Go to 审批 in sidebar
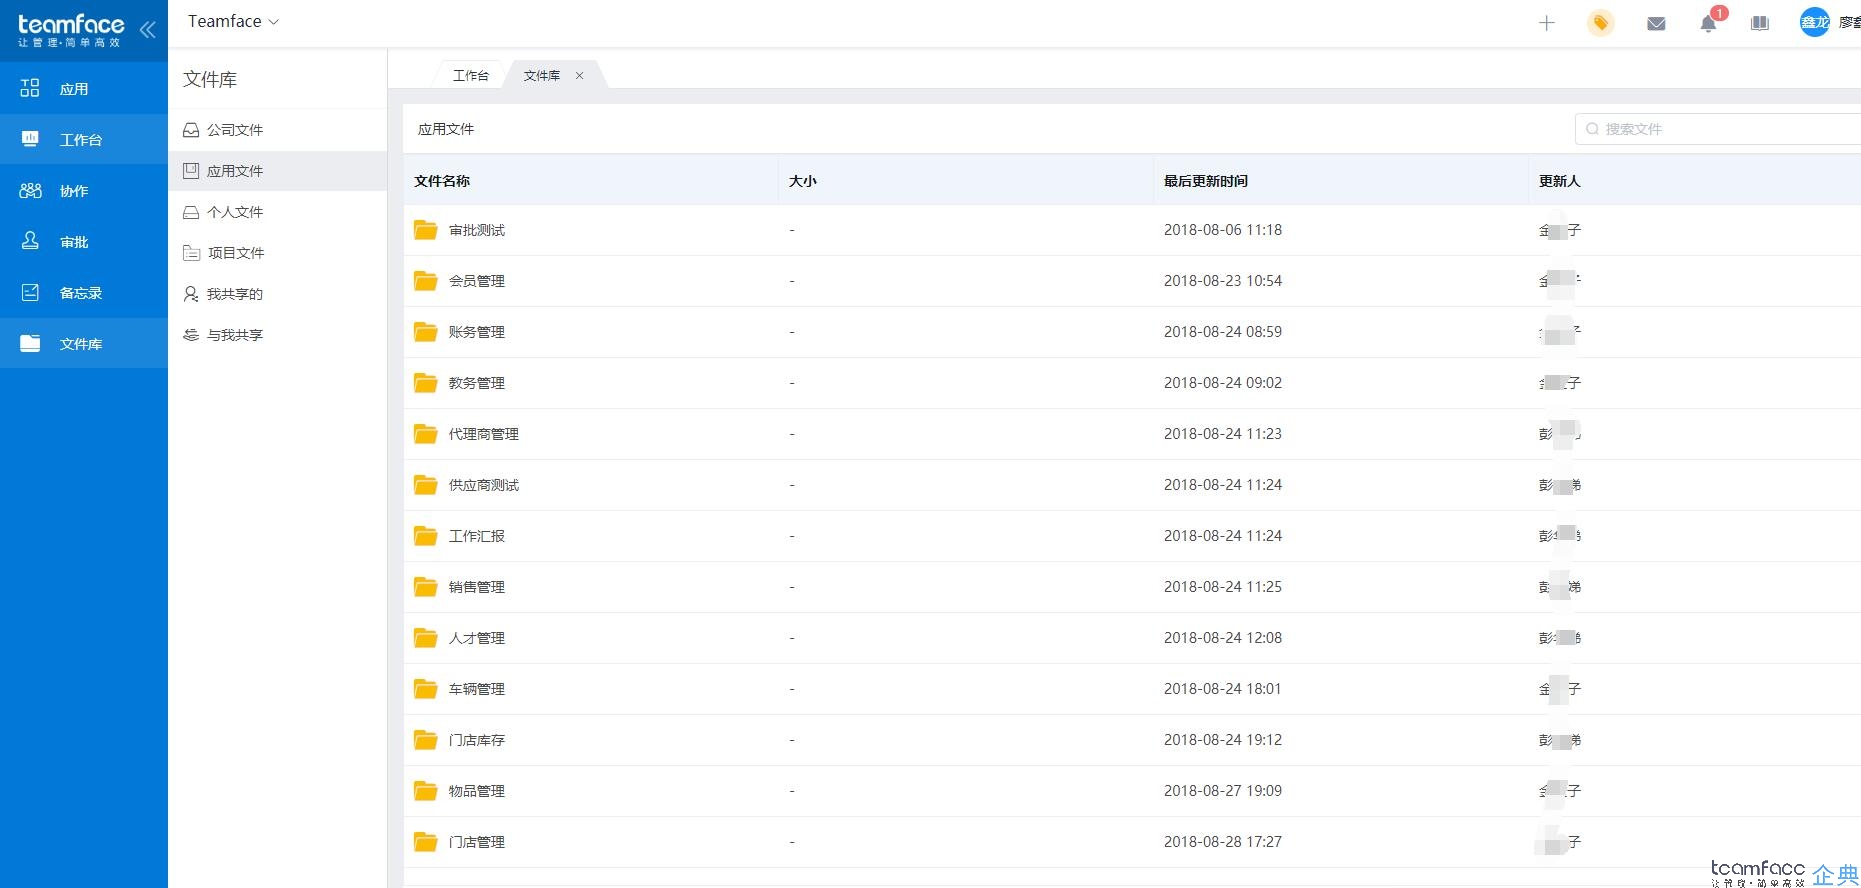The width and height of the screenshot is (1861, 888). 84,241
